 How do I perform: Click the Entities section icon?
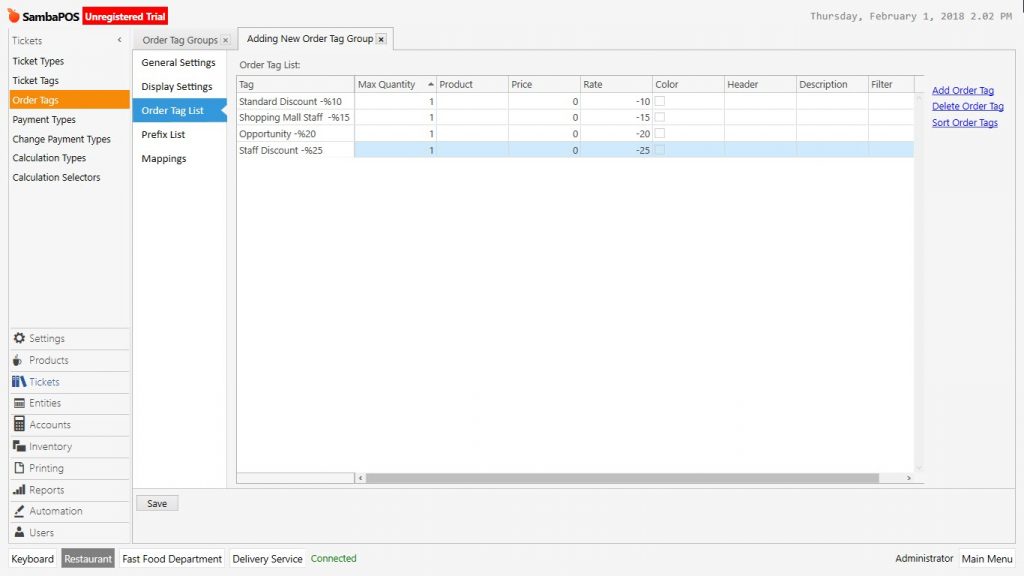pos(19,403)
